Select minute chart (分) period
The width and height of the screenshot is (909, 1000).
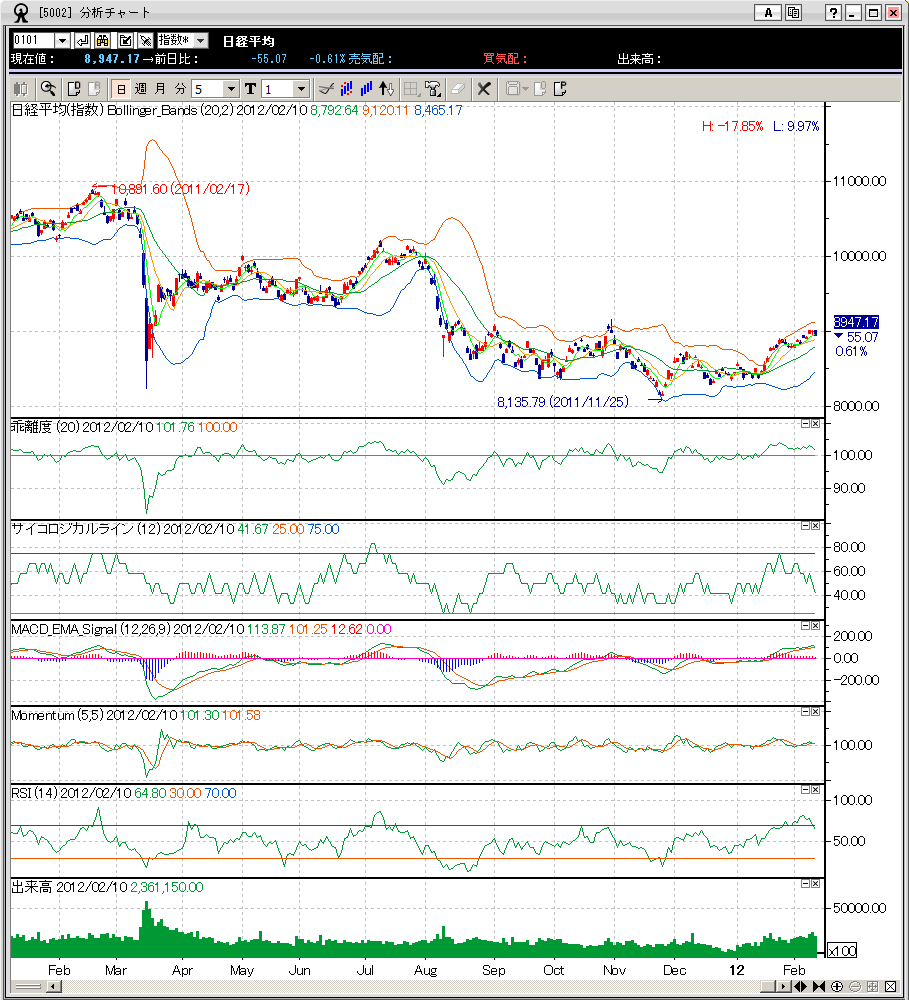tap(180, 88)
